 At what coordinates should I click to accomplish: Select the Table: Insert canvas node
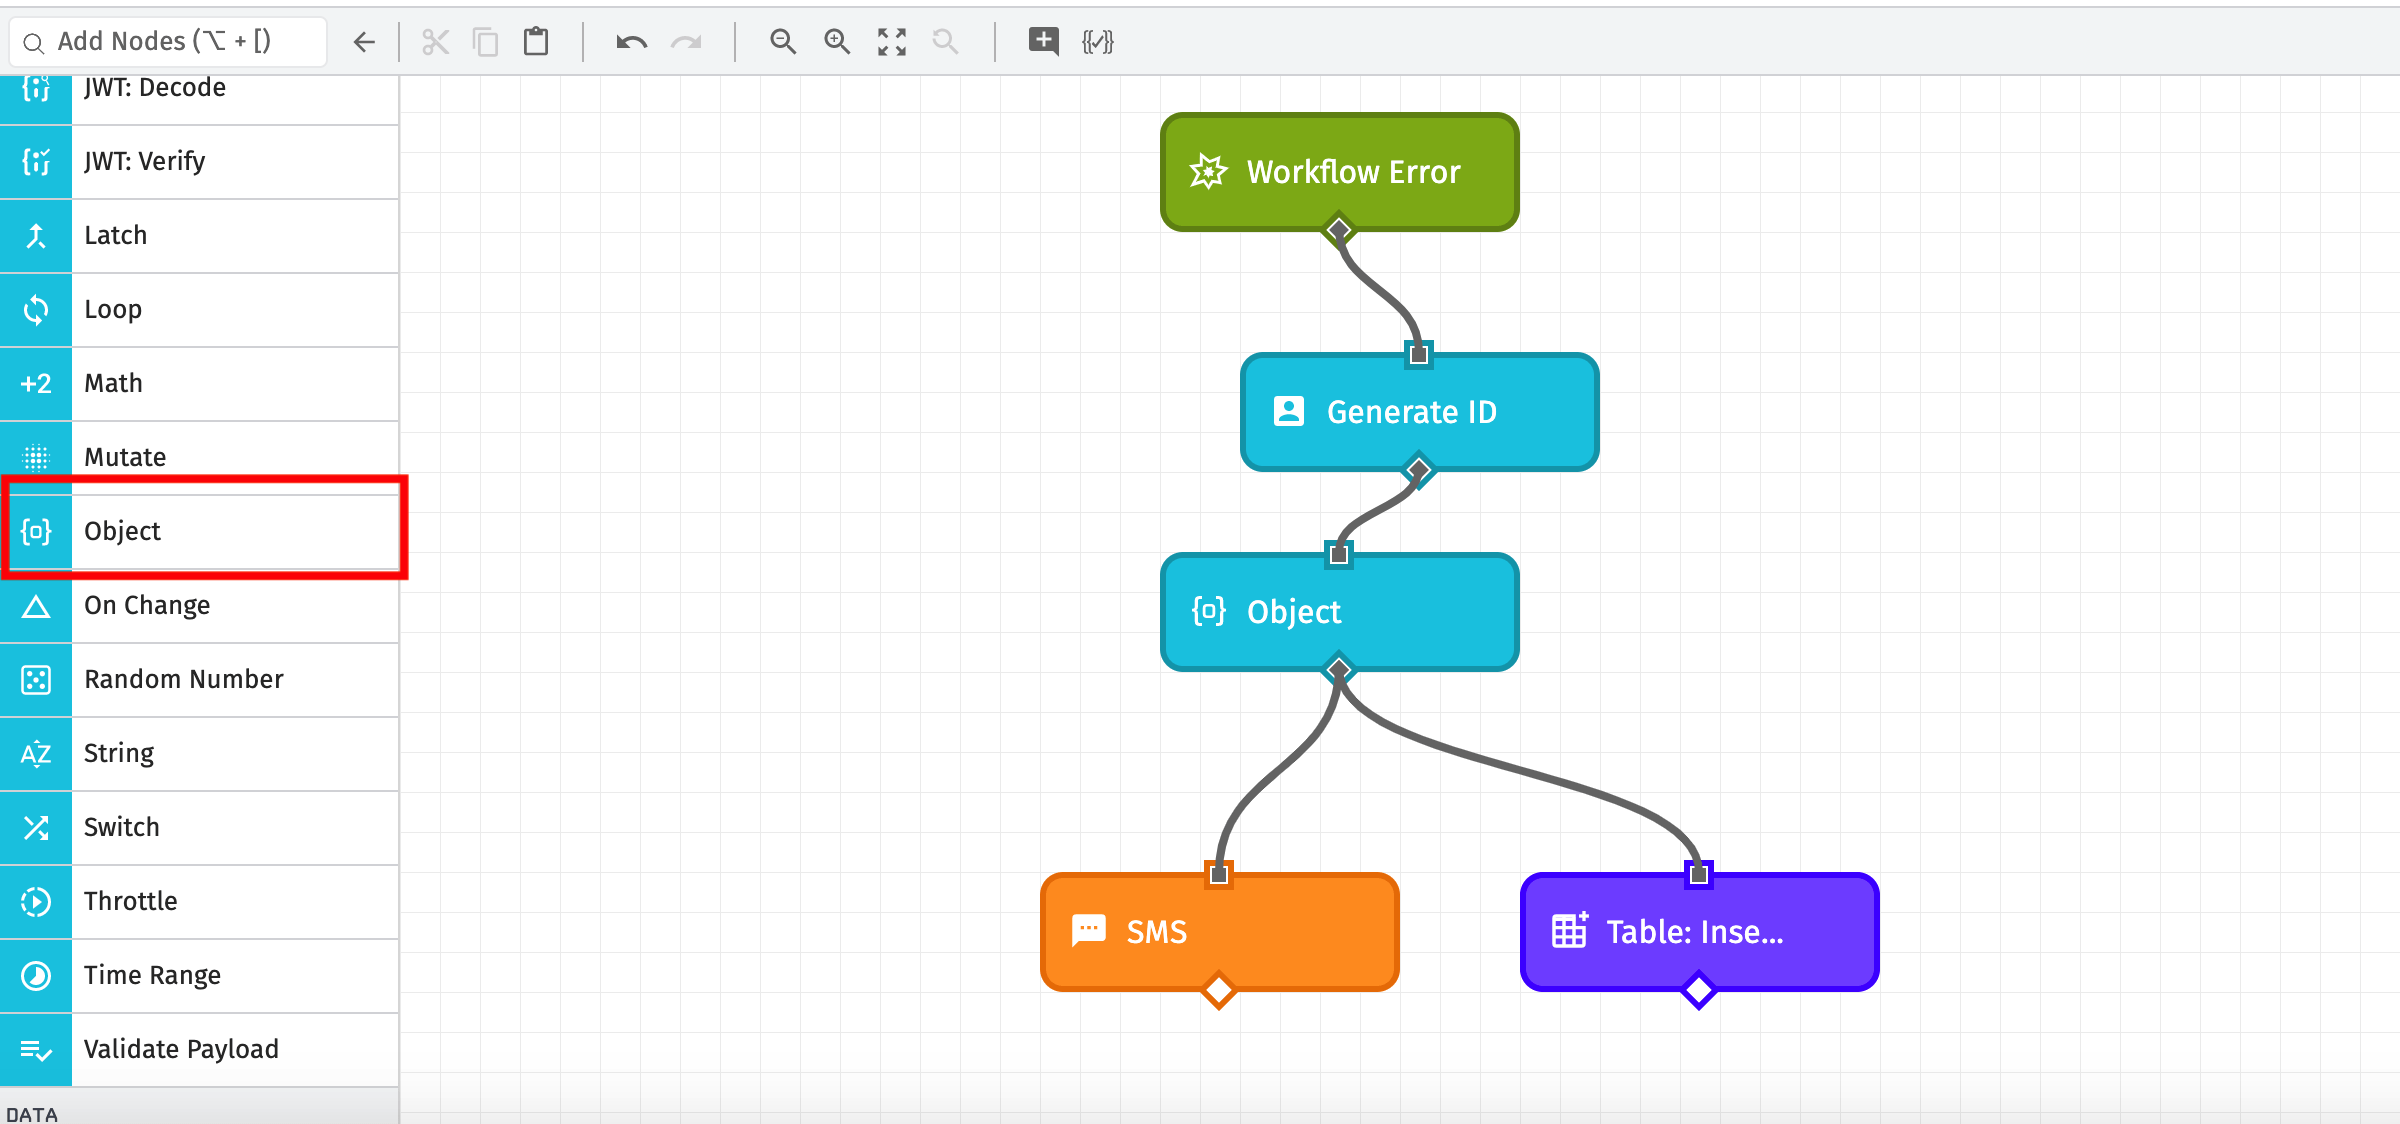tap(1699, 932)
